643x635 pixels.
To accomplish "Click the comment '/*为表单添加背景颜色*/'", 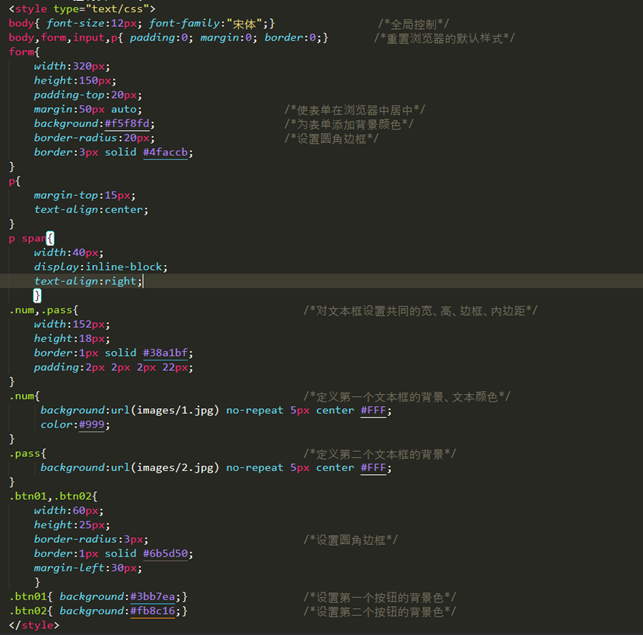I will (349, 124).
